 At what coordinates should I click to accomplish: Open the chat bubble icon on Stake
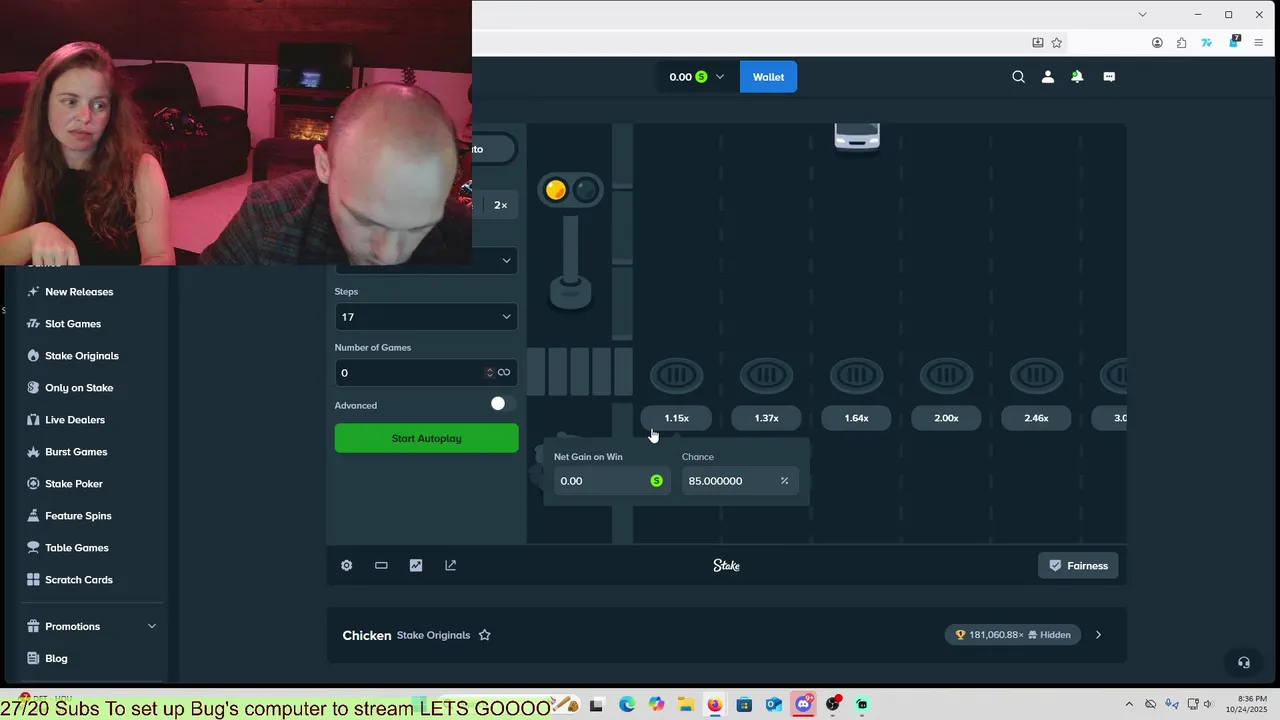1109,77
